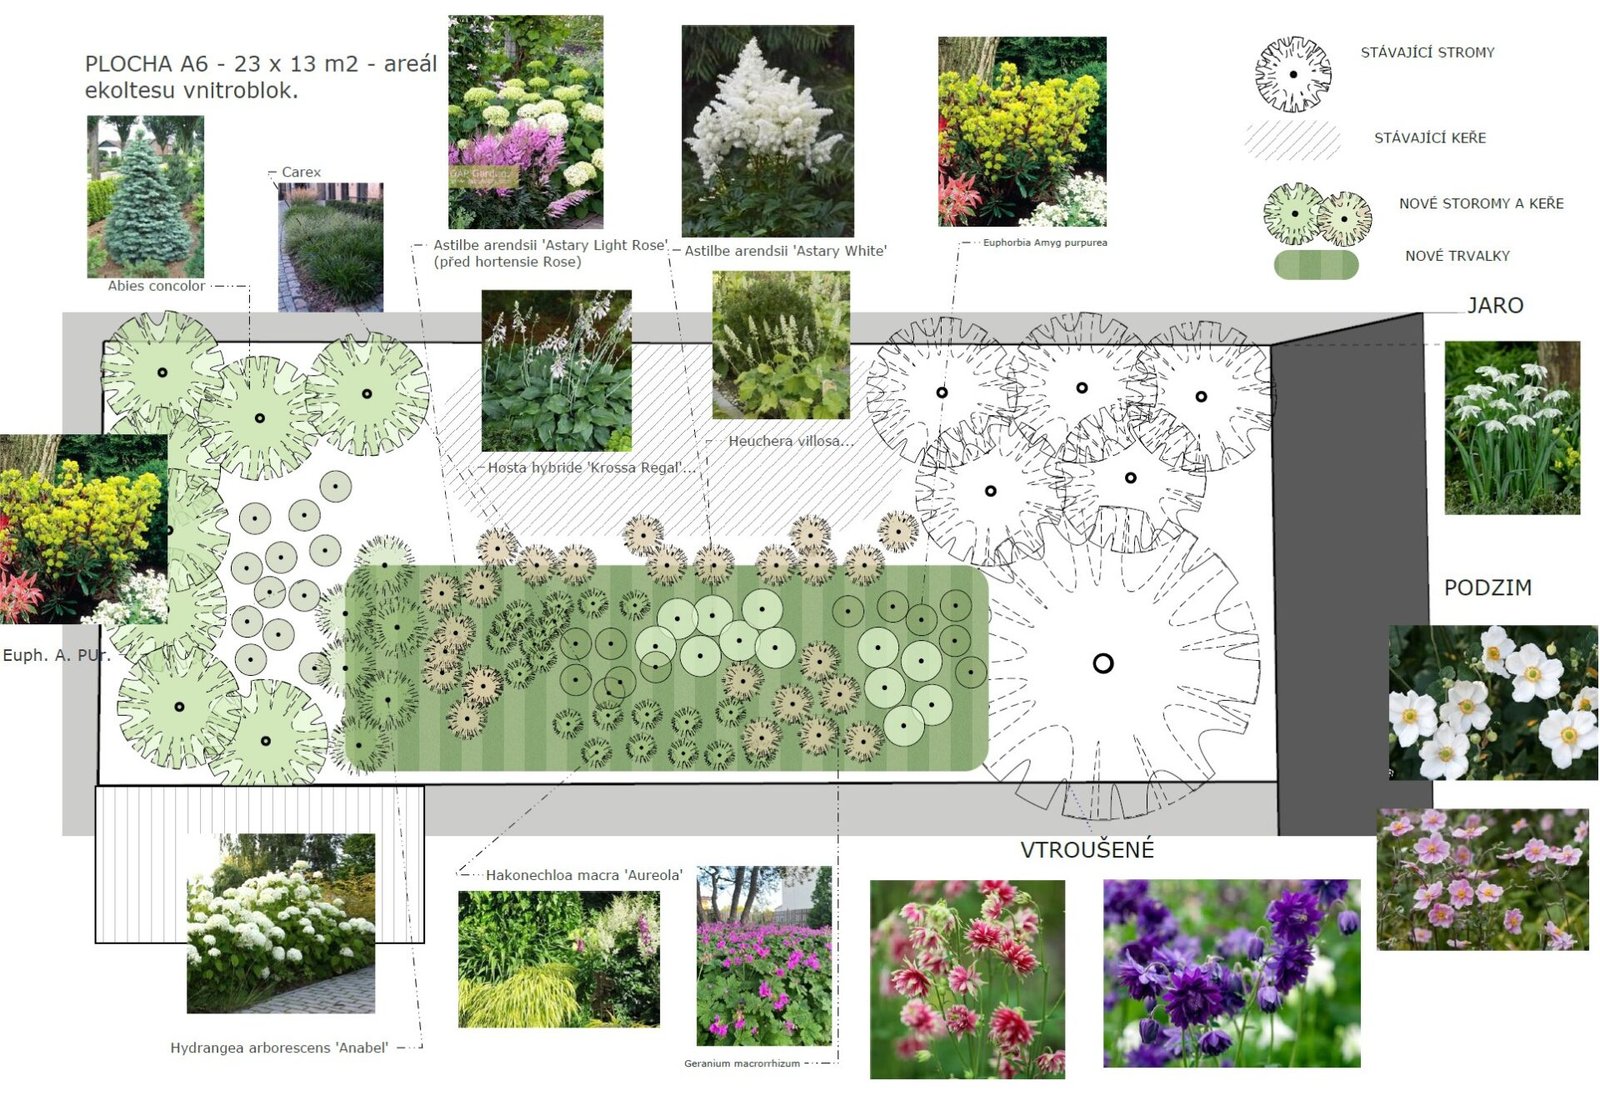Click the Heuchera villosa label
The image size is (1600, 1101).
tap(790, 441)
